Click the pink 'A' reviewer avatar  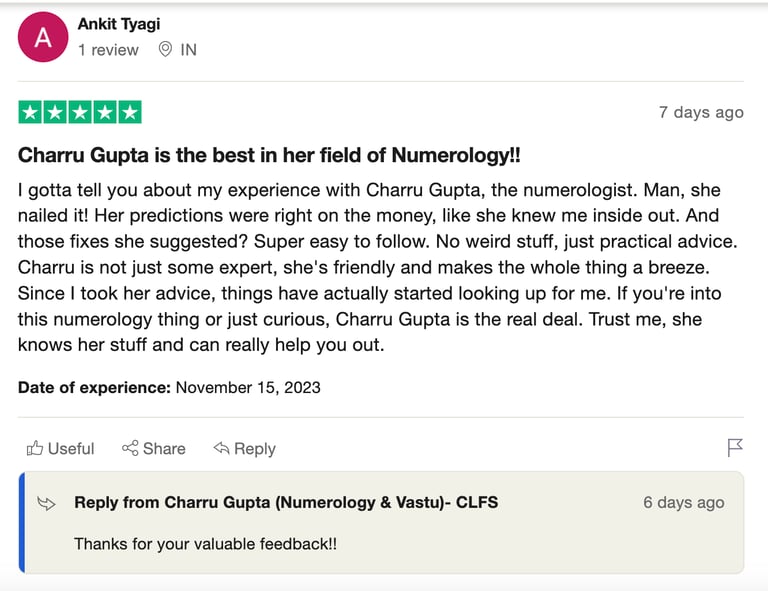pos(43,38)
